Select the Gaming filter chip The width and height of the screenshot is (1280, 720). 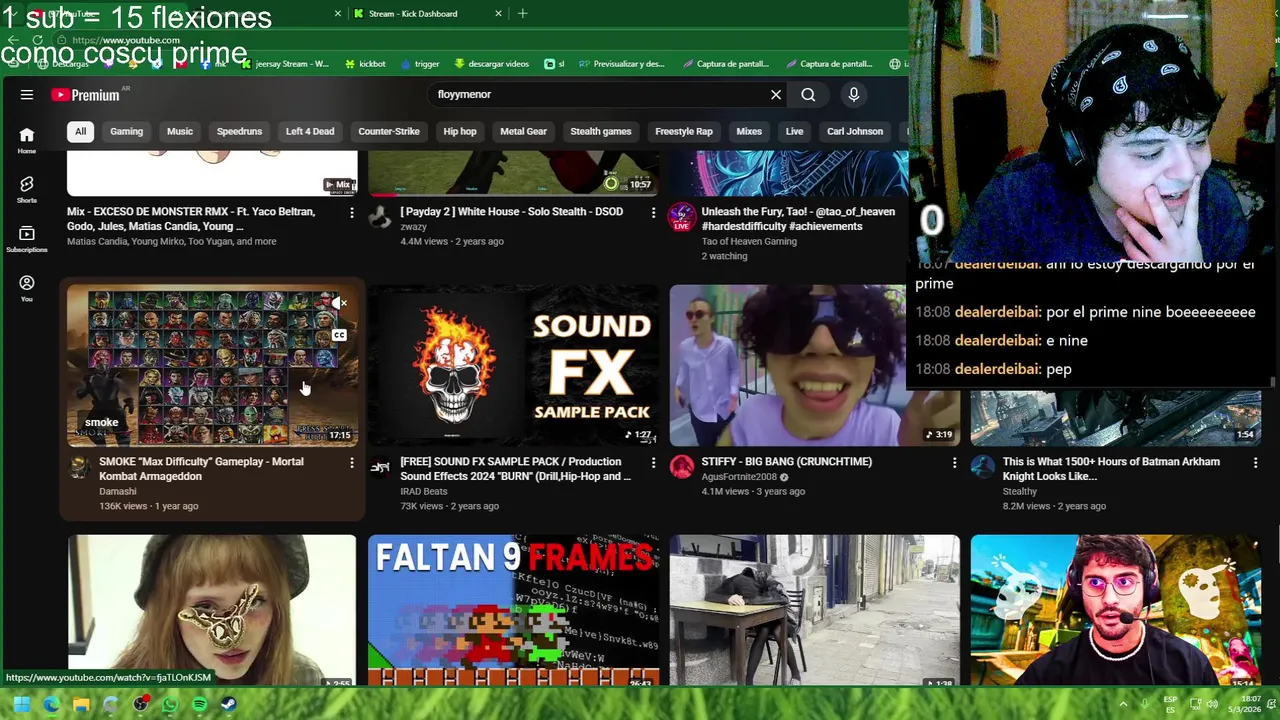[126, 131]
